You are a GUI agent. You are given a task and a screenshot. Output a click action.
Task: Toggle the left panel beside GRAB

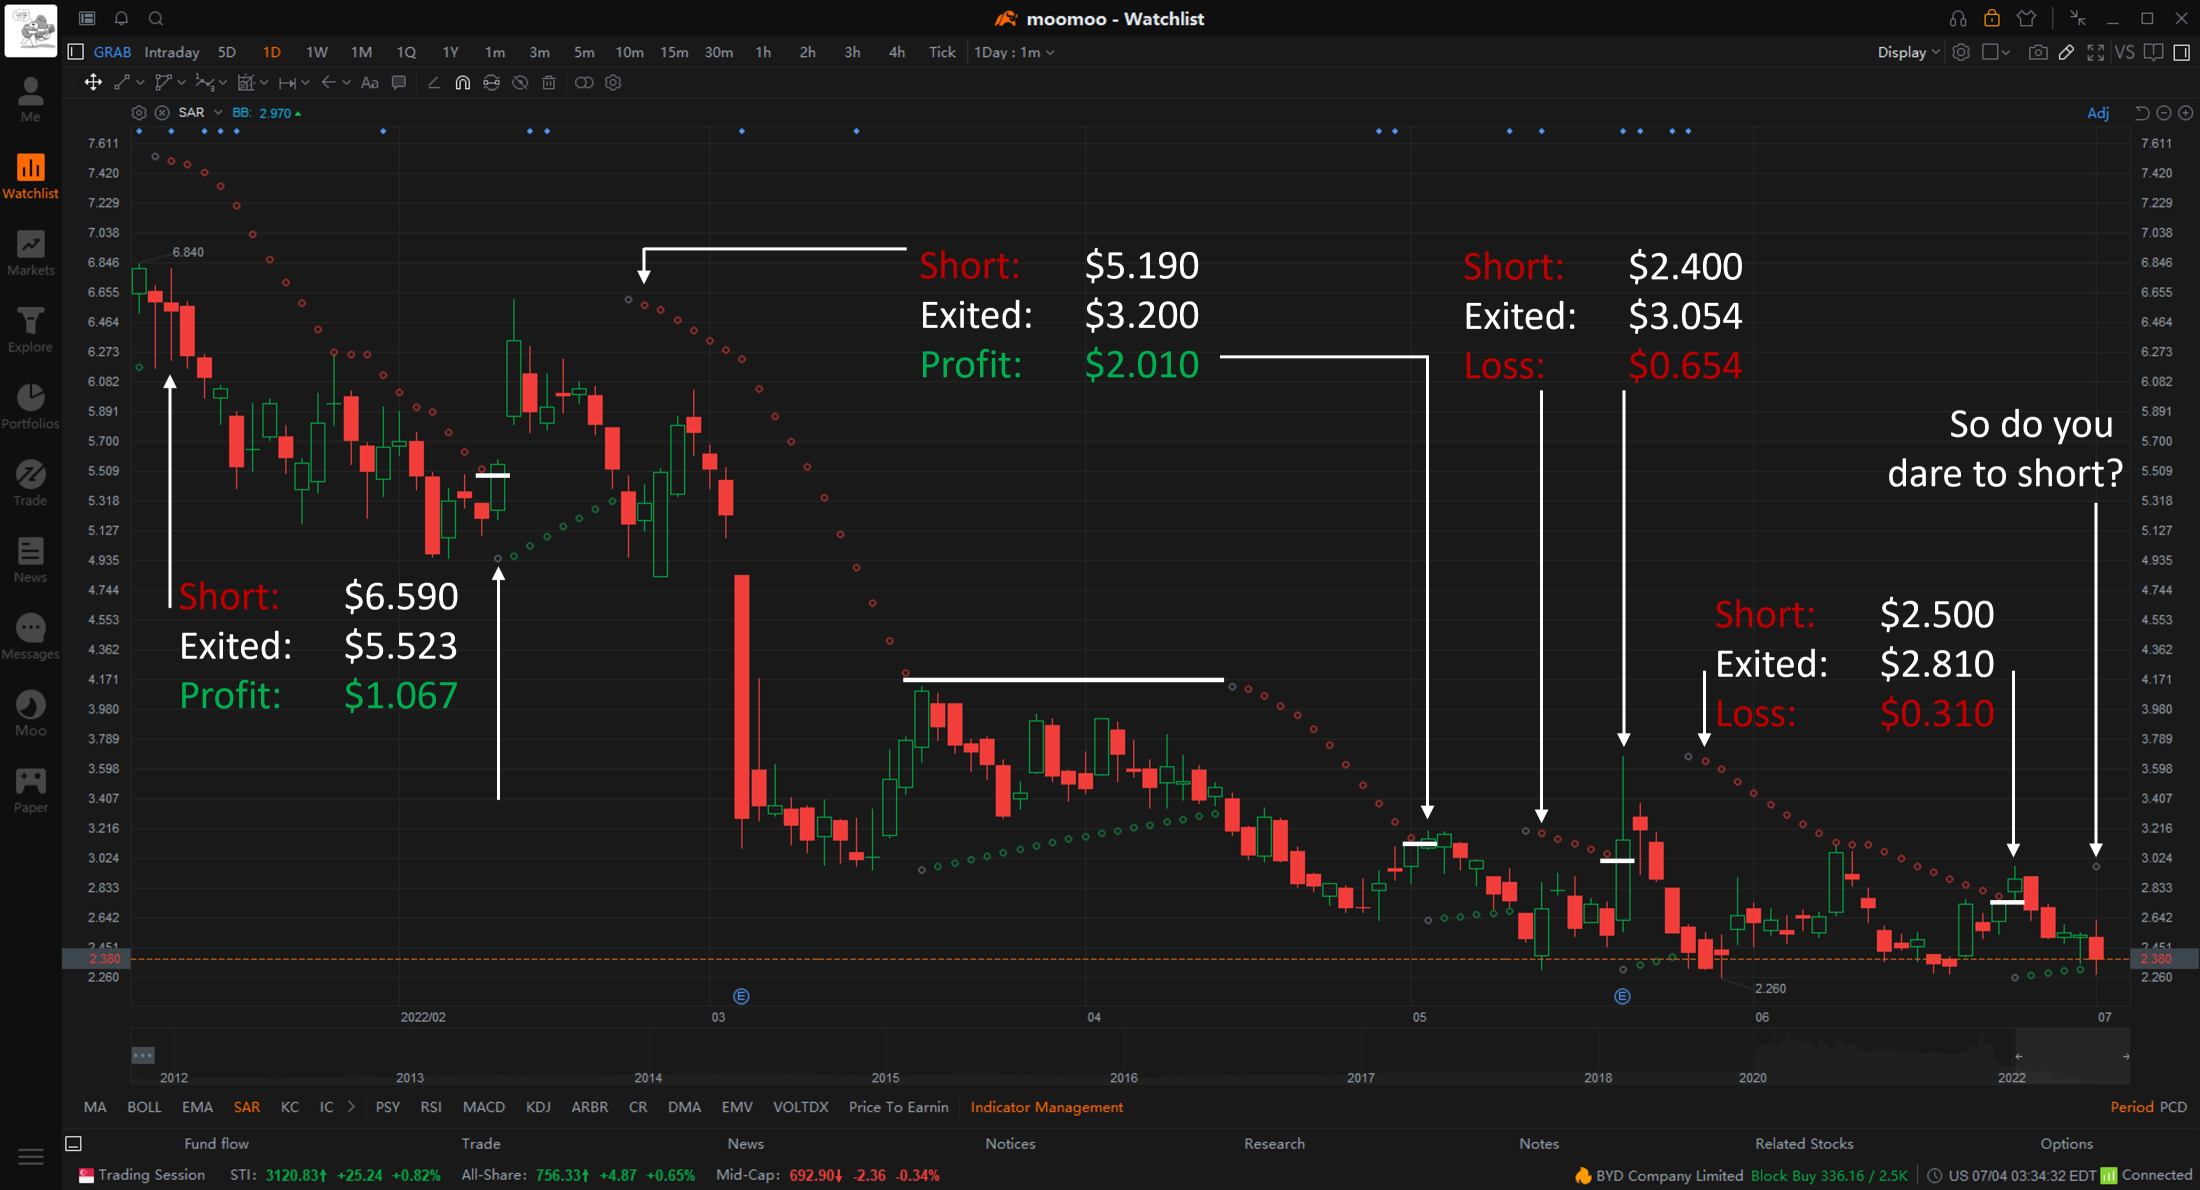coord(75,52)
